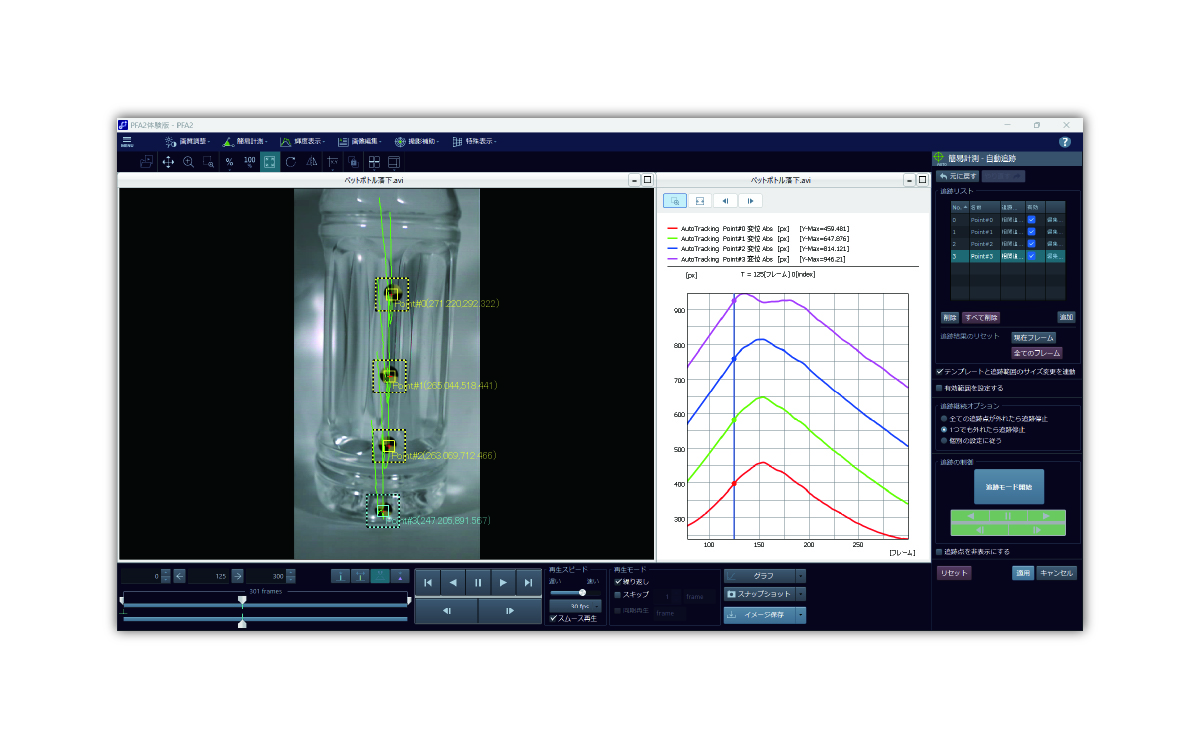The width and height of the screenshot is (1201, 748).
Task: Click the flip/mirror image icon
Action: click(x=312, y=162)
